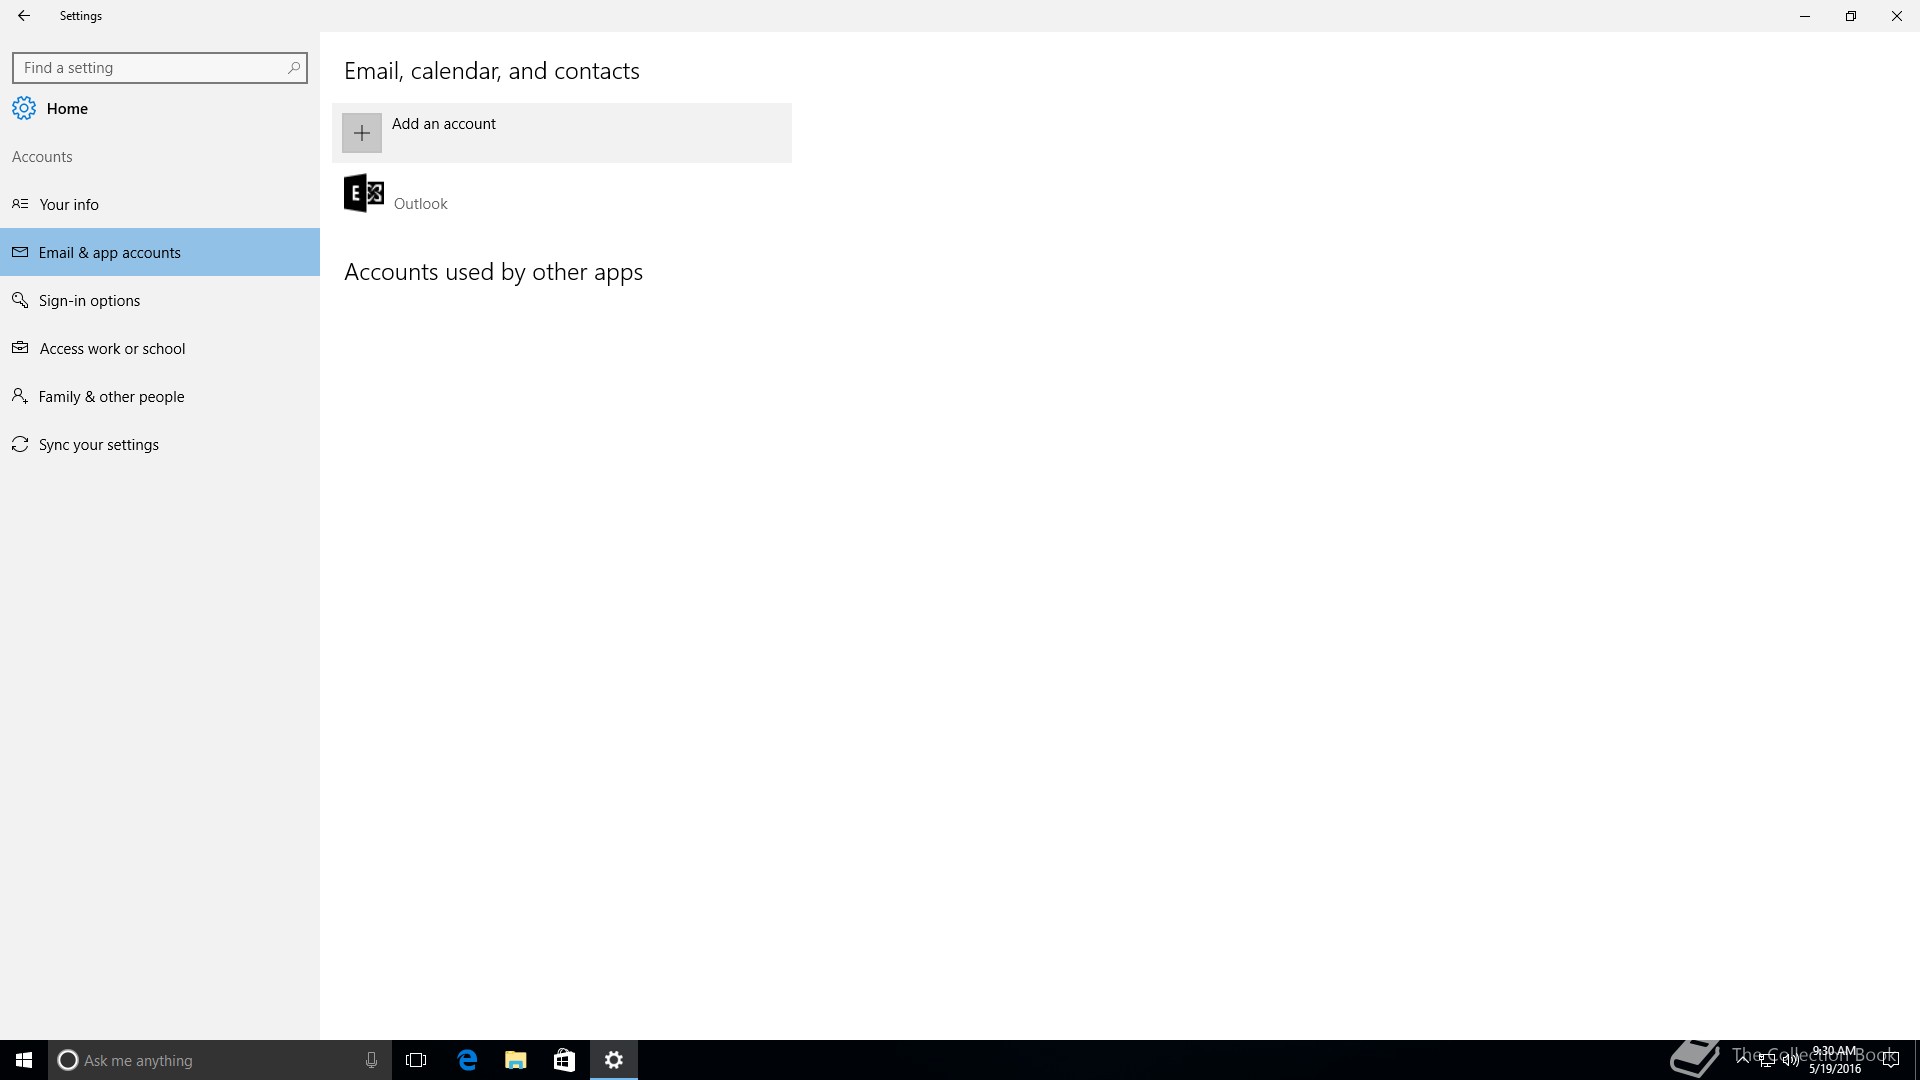The width and height of the screenshot is (1920, 1080).
Task: Select Your info settings page
Action: 69,204
